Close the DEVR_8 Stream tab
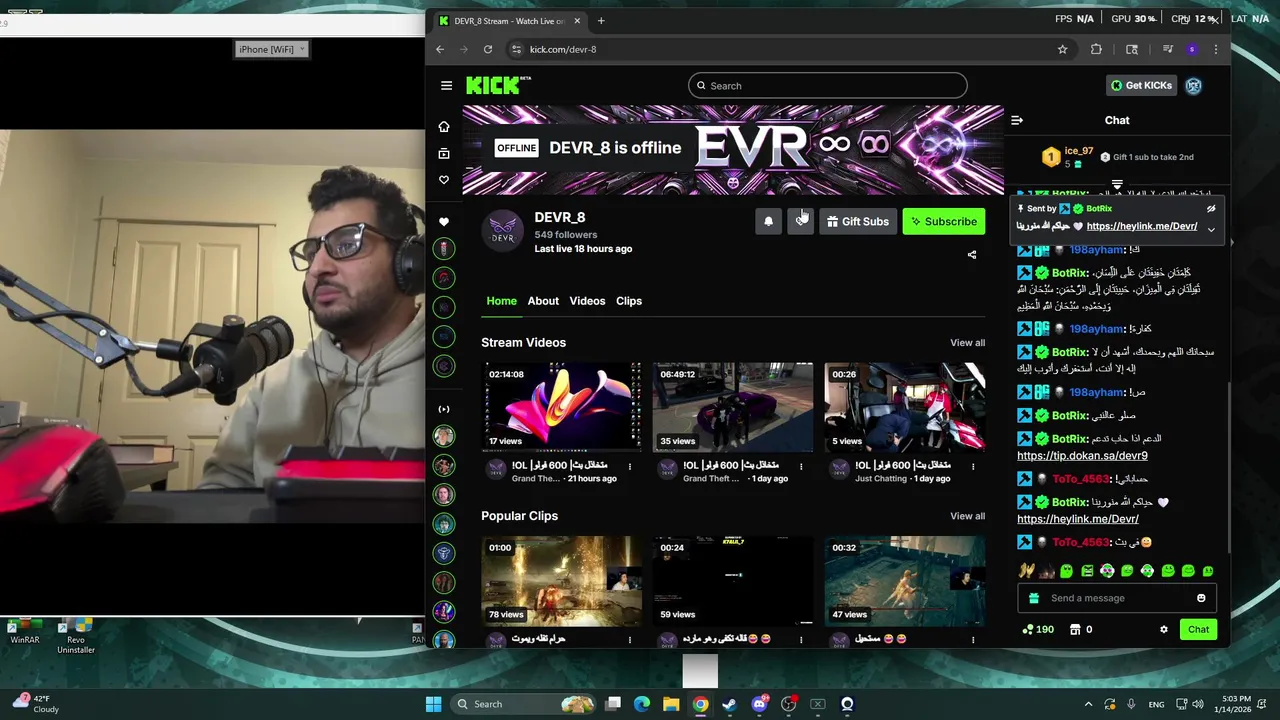 (x=577, y=21)
